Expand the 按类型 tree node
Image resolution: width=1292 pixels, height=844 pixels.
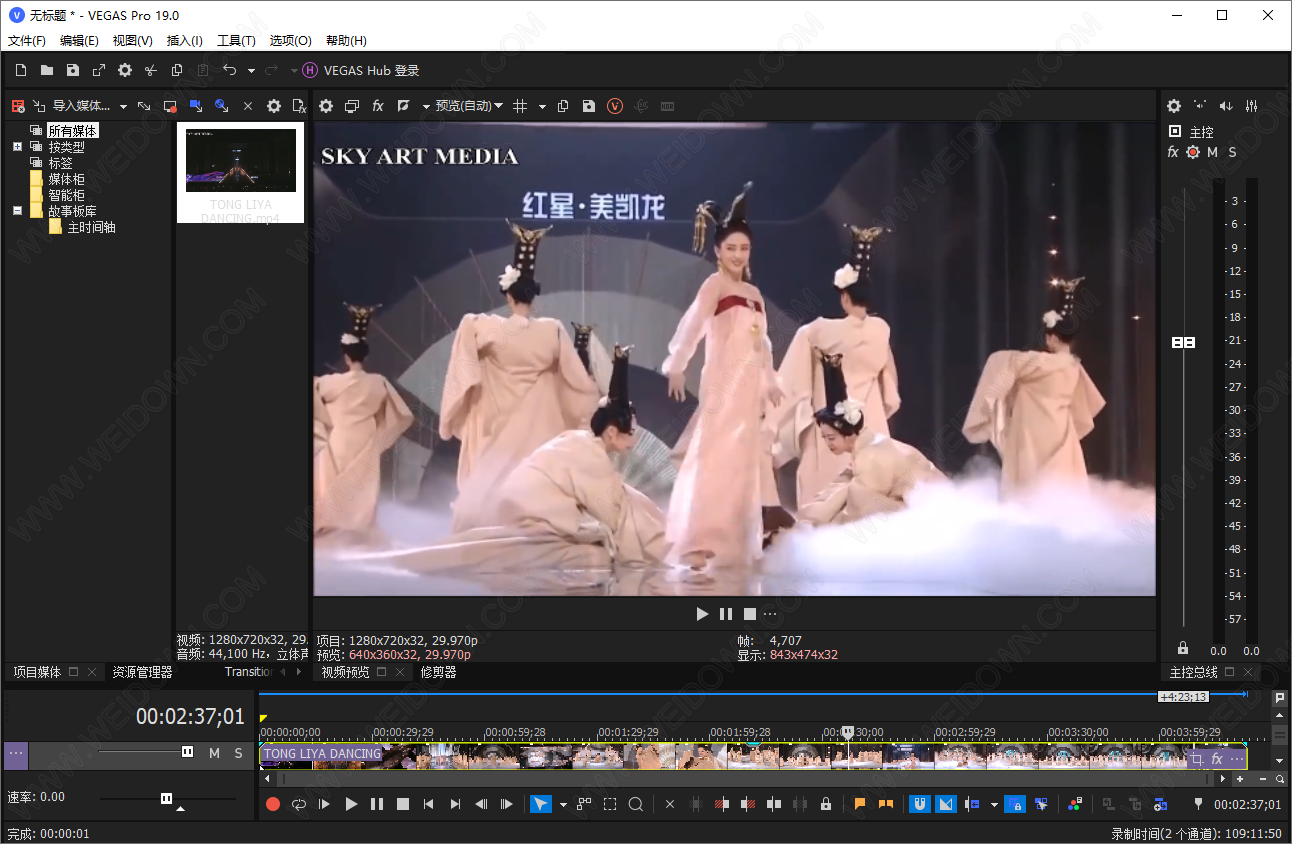pos(17,147)
